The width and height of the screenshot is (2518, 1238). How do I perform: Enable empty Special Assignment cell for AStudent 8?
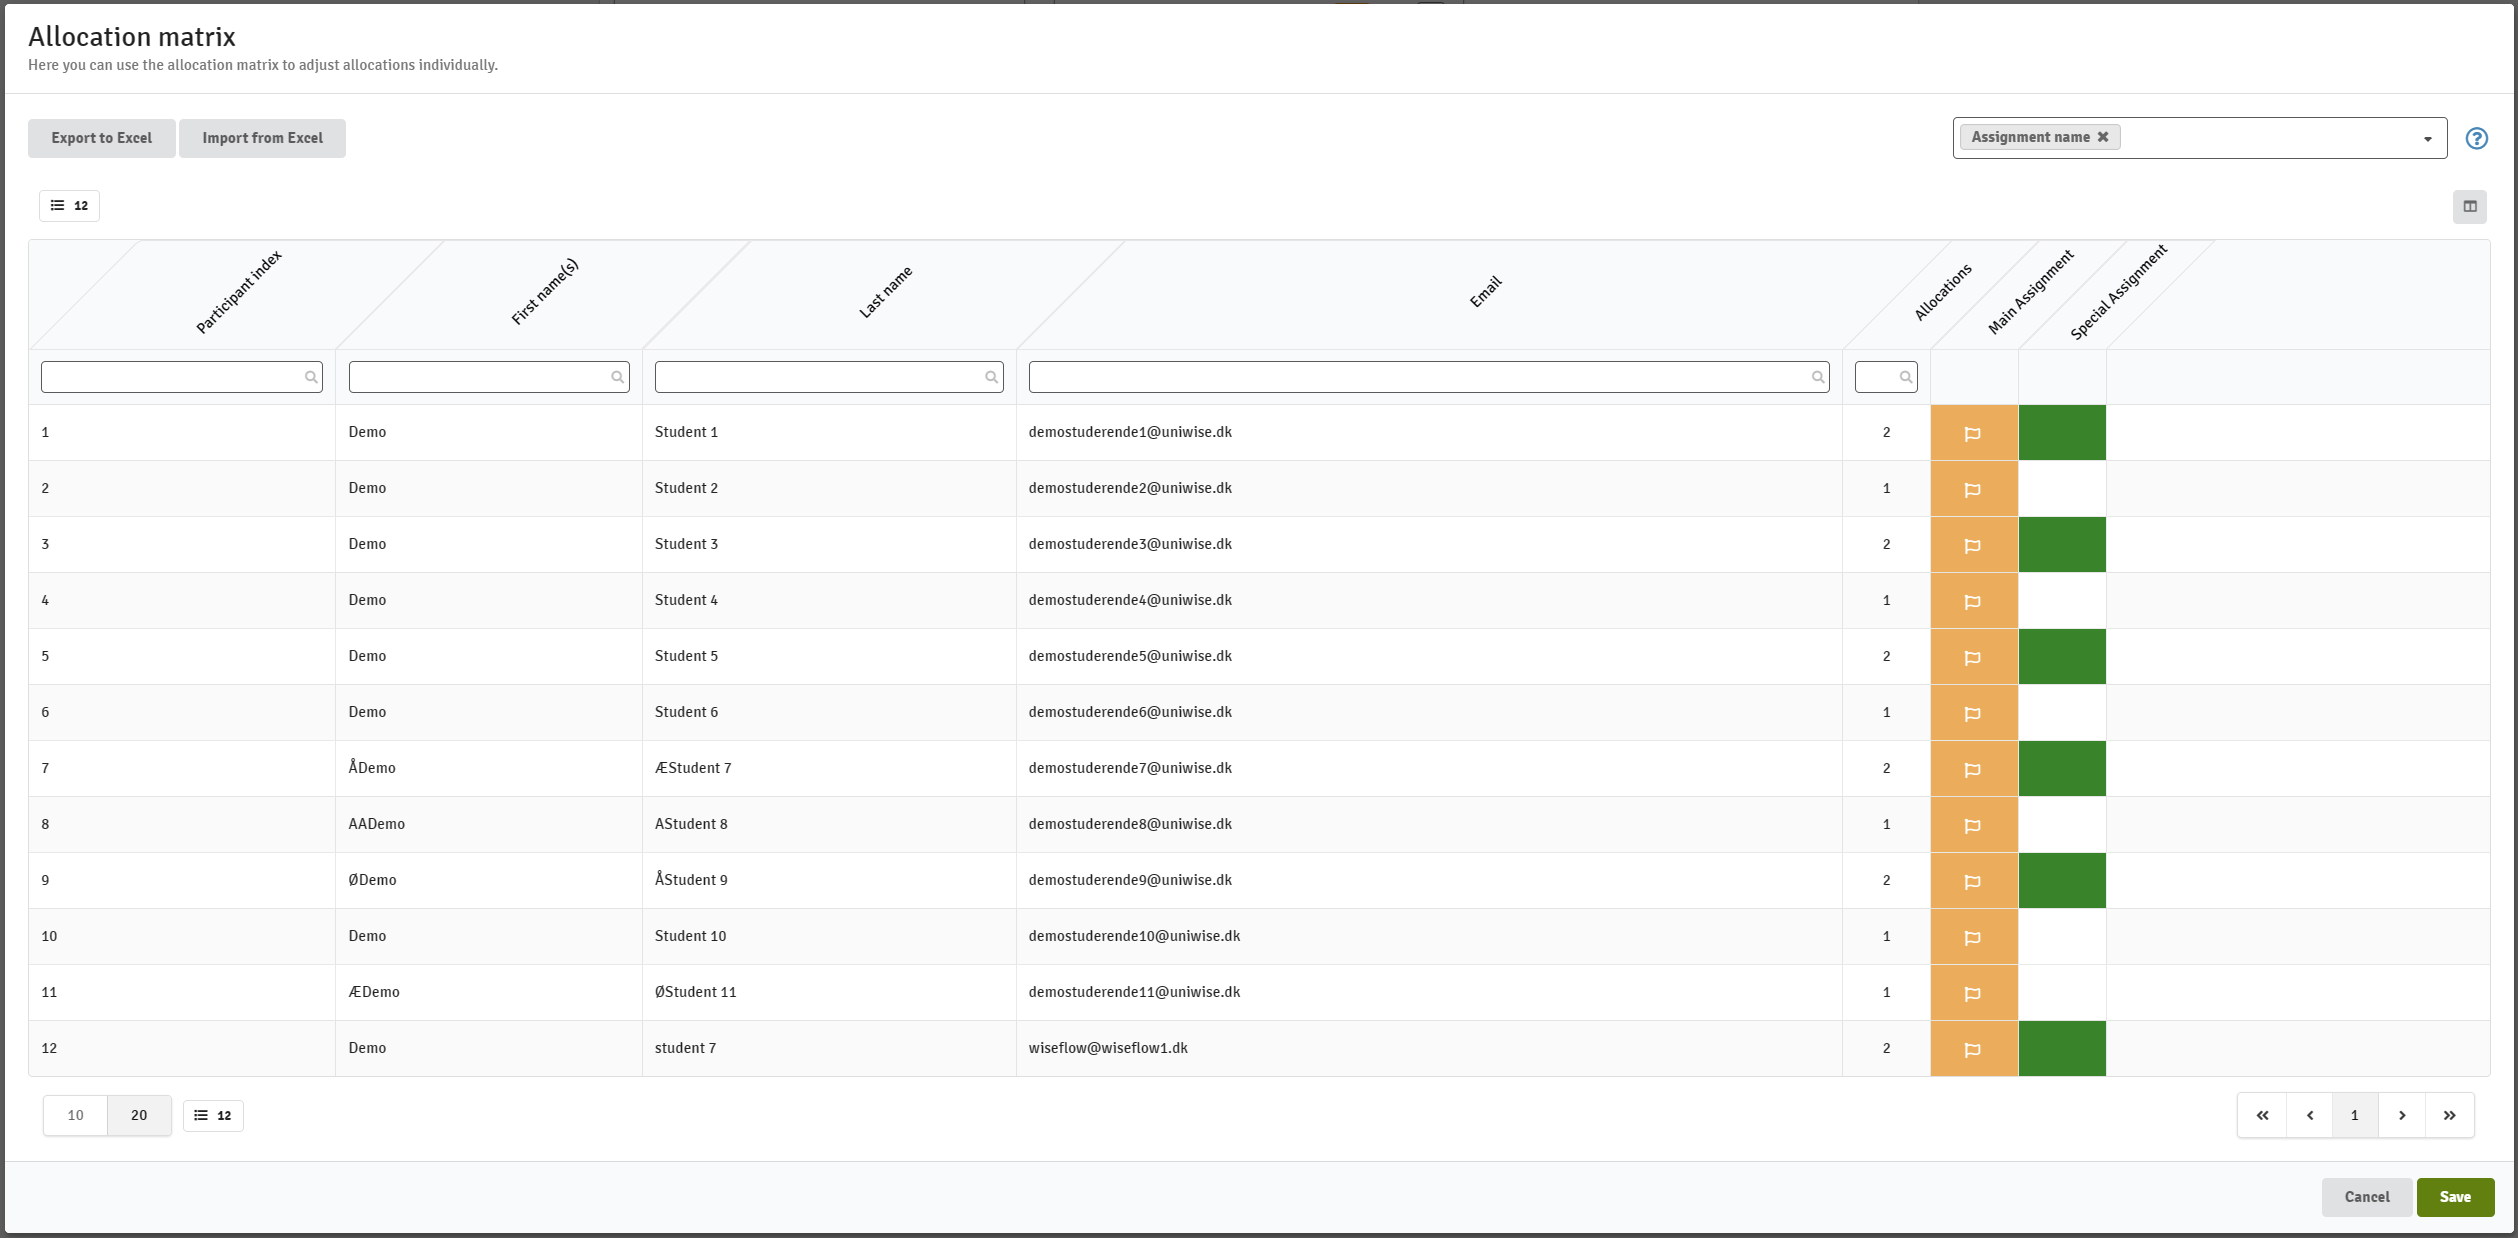2062,825
